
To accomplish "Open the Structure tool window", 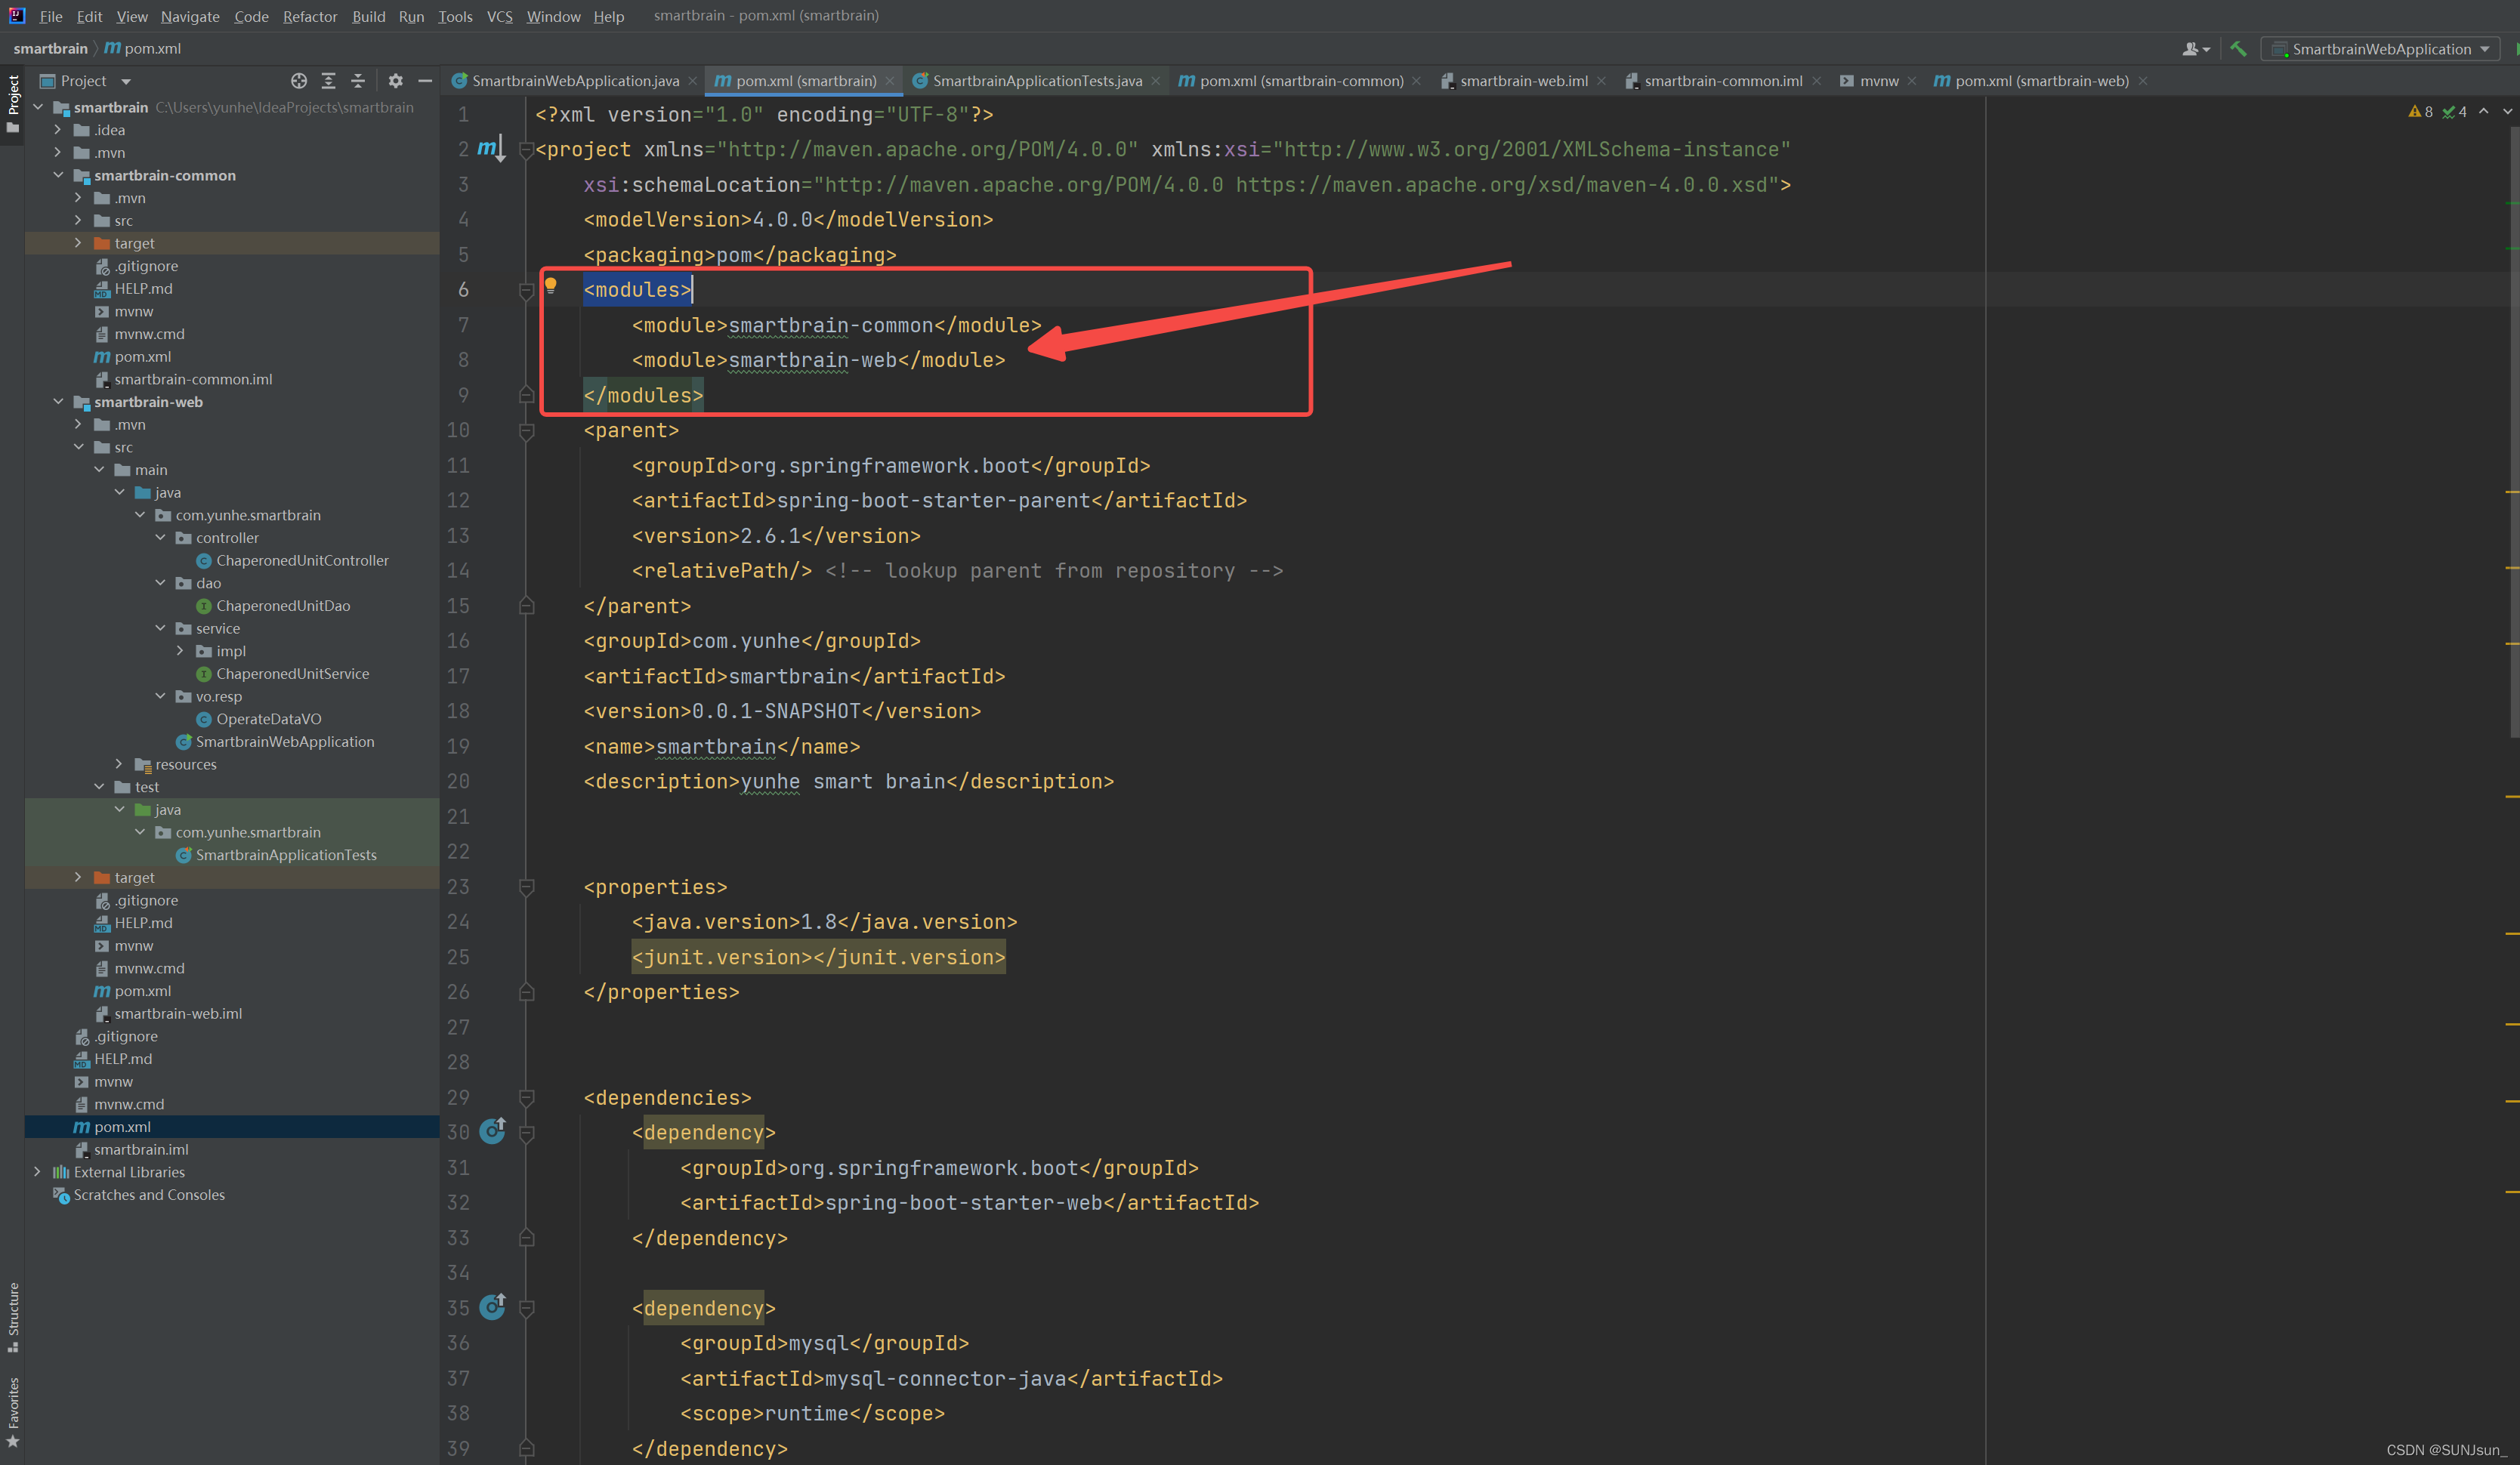I will 13,1316.
